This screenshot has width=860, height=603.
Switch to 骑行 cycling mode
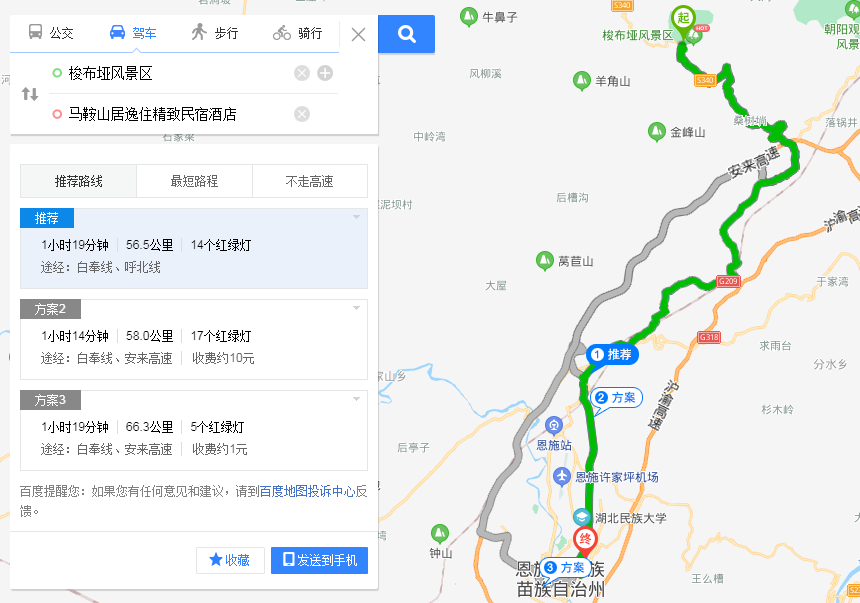coord(297,33)
